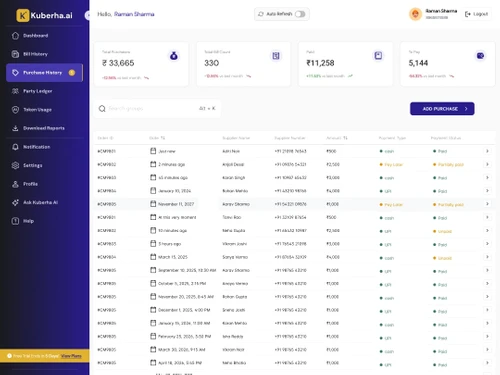Viewport: 500px width, 375px height.
Task: Click the calendar icon beside 'April 18, 2026' date
Action: pos(153,363)
